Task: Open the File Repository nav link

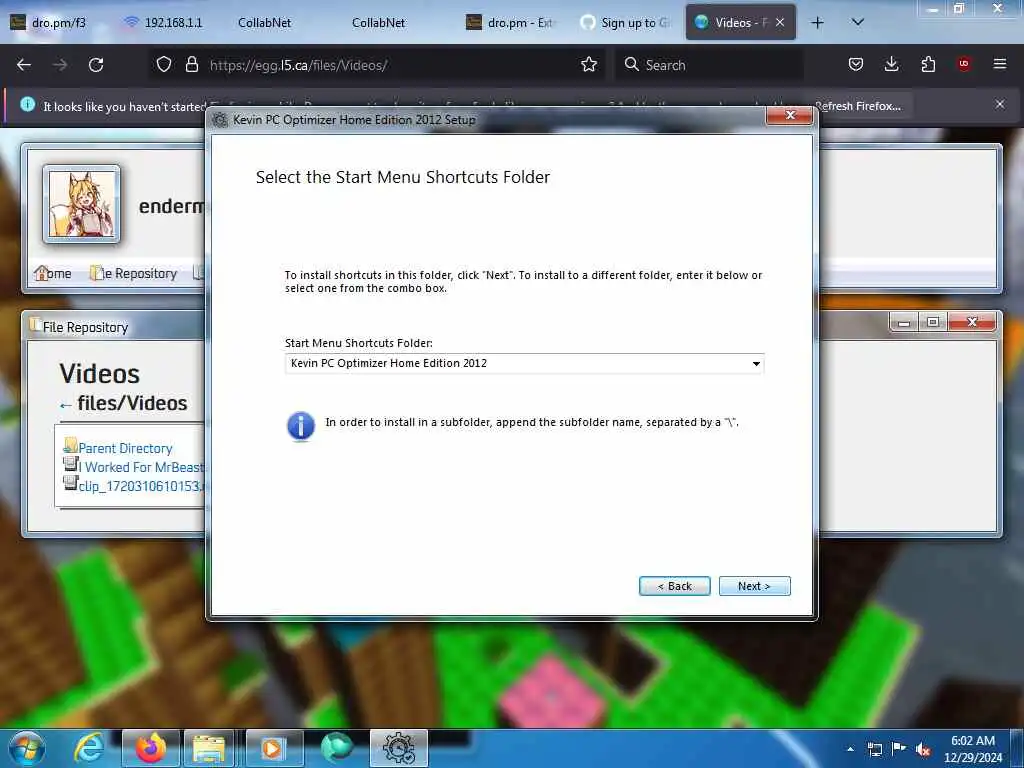Action: (134, 273)
